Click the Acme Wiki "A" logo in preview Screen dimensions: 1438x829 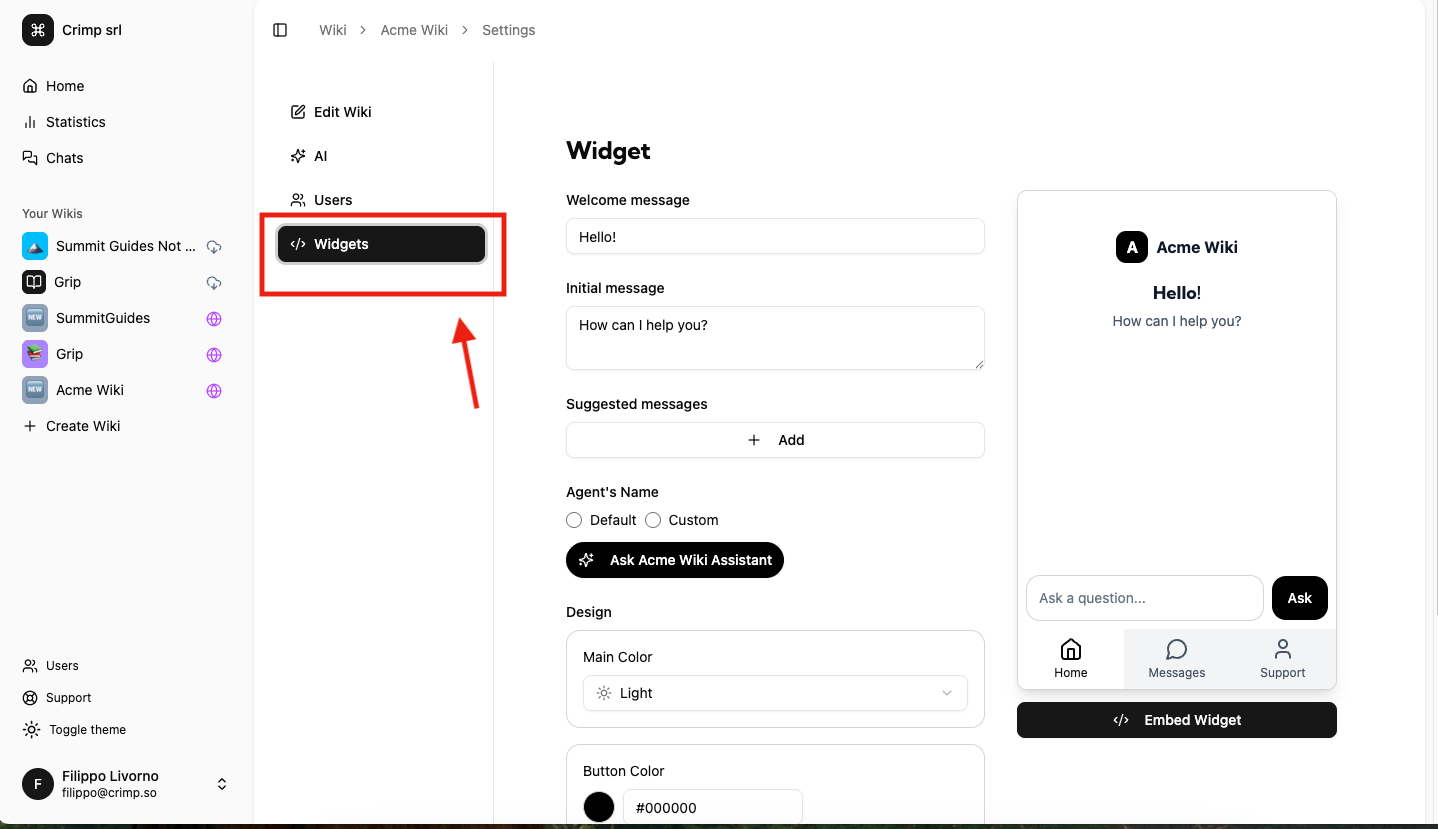click(1132, 247)
